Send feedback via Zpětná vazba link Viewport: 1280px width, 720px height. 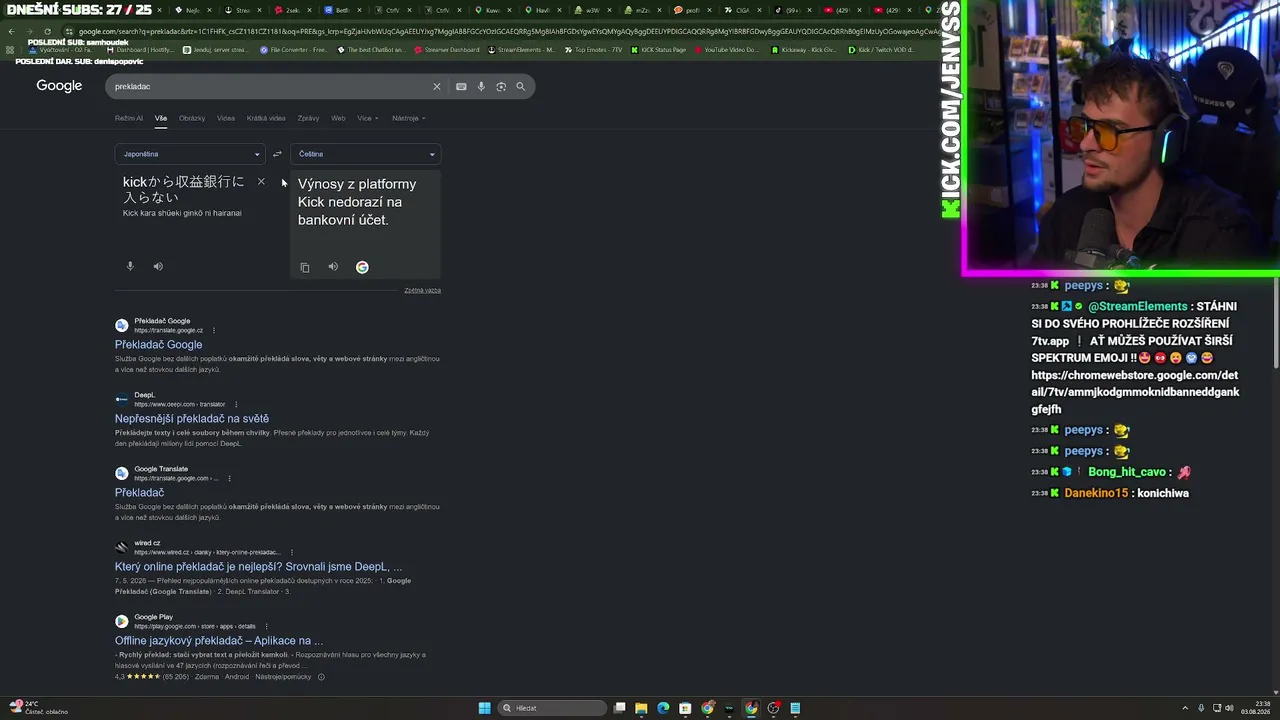[x=422, y=290]
